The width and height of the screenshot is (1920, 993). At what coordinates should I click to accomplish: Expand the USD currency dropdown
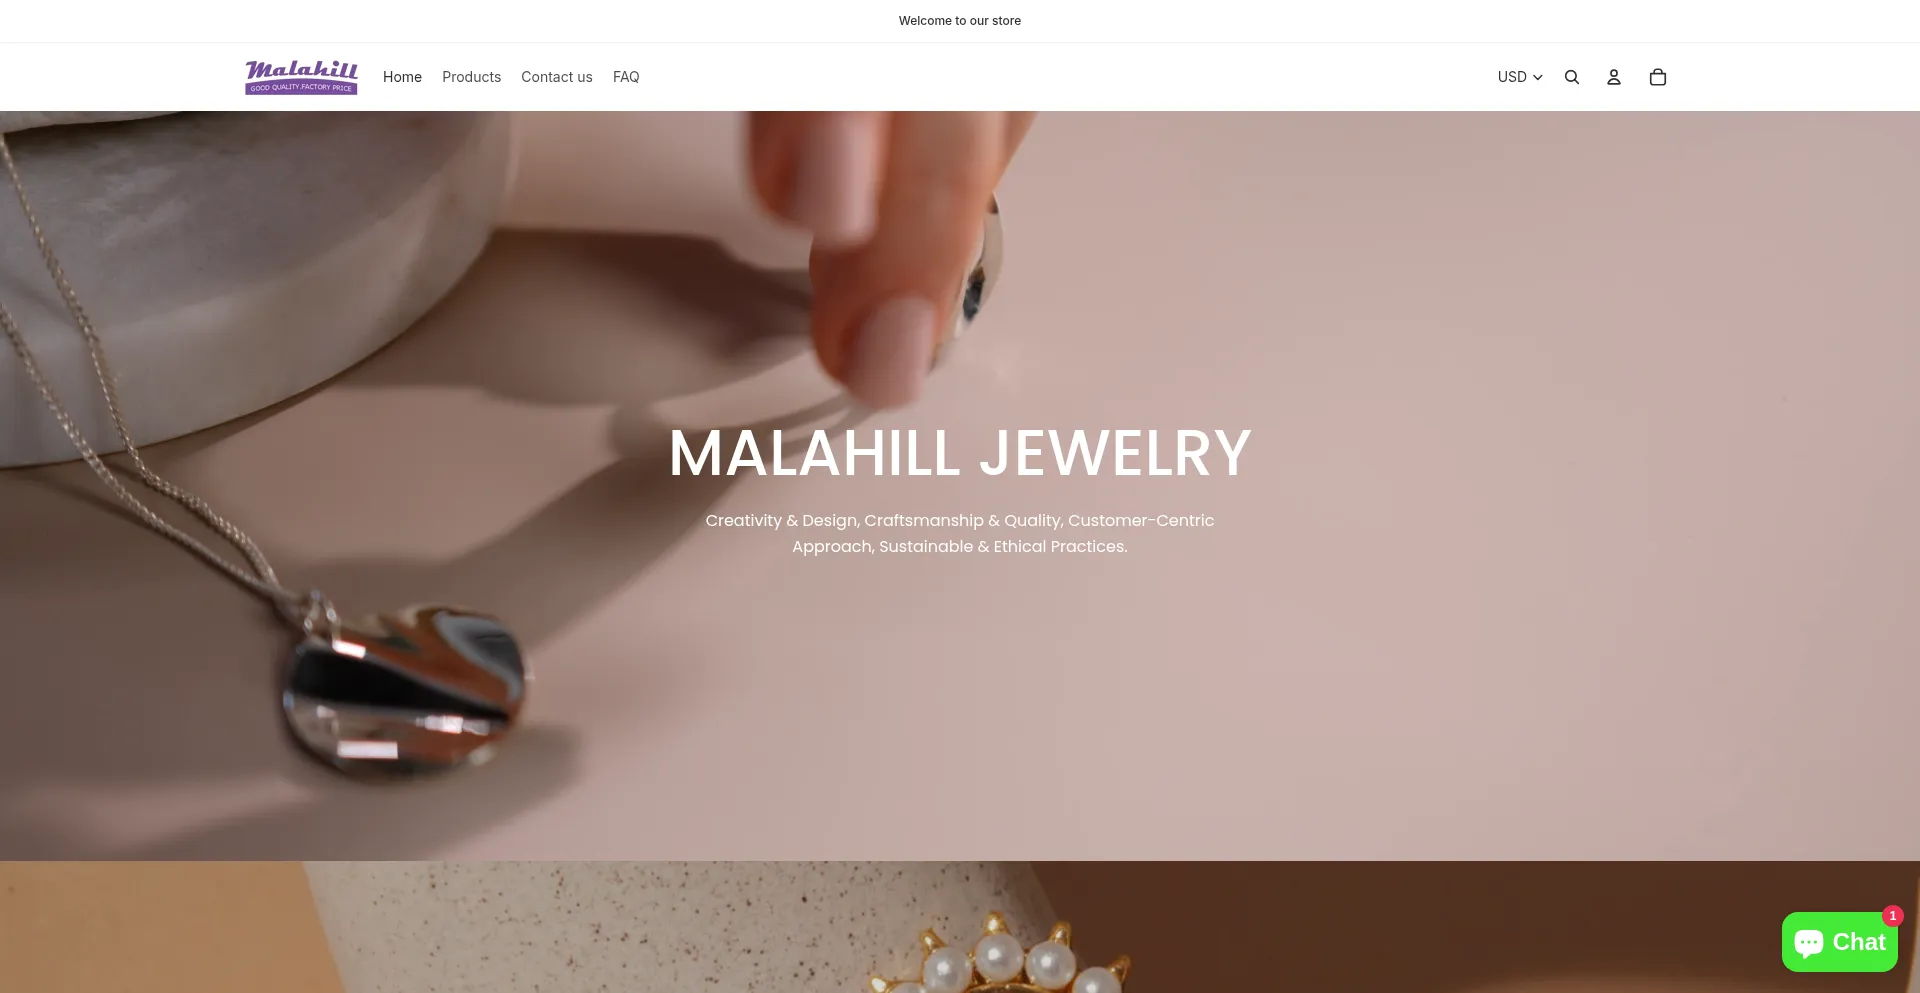1520,77
